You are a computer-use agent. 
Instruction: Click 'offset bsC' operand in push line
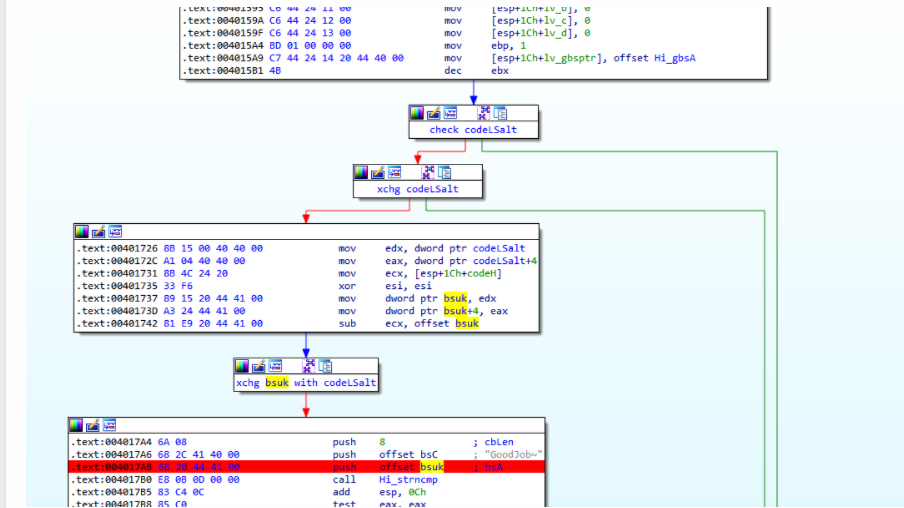point(408,455)
